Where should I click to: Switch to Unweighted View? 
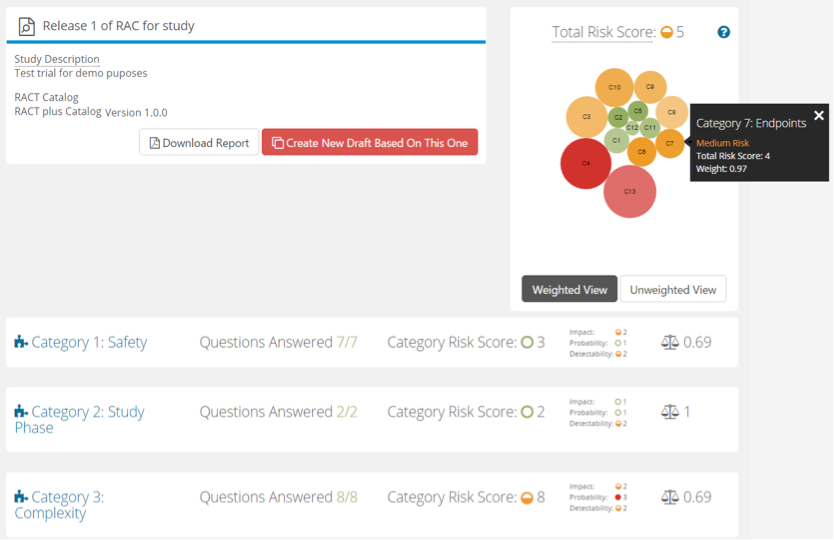pyautogui.click(x=673, y=289)
